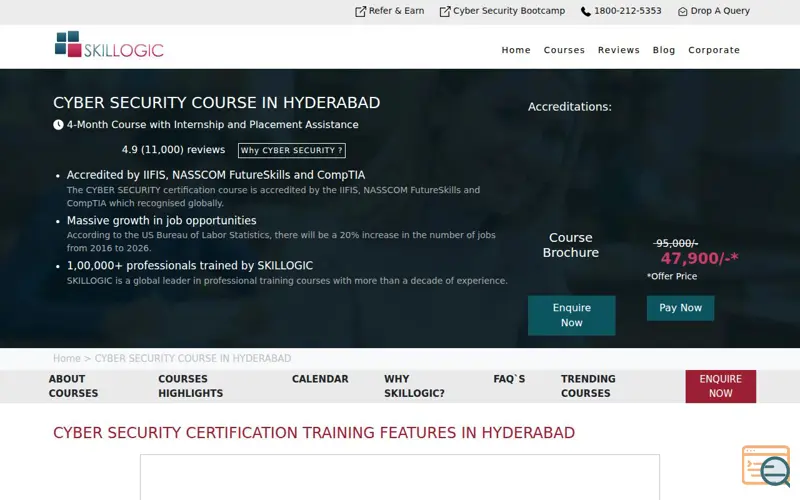
Task: Click Home in the breadcrumb
Action: click(x=67, y=358)
